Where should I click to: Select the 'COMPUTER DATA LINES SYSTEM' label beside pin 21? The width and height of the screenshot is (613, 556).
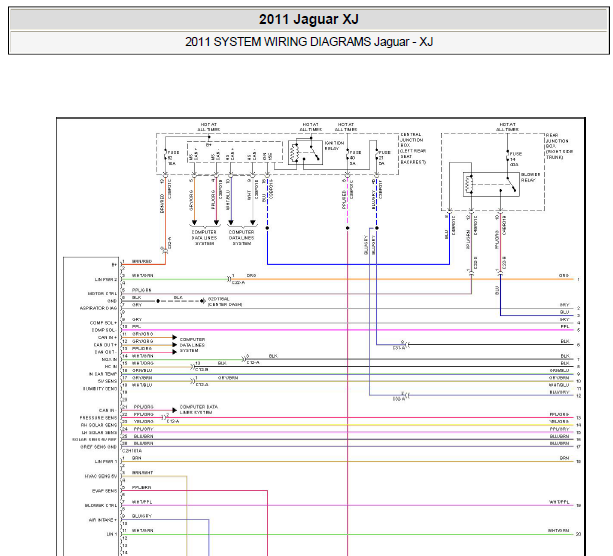coord(199,409)
